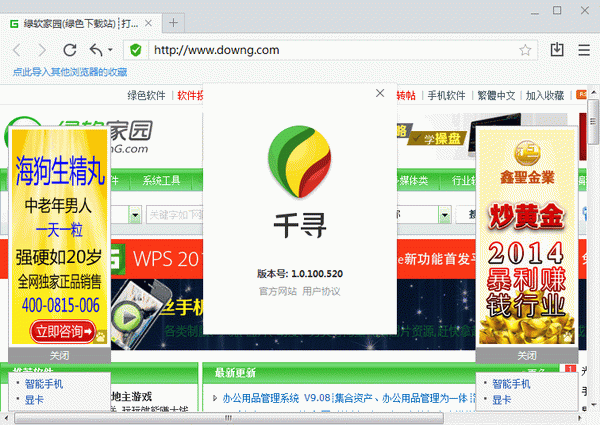The image size is (600, 425).
Task: Click 立即咨询 button in left ad
Action: click(63, 331)
